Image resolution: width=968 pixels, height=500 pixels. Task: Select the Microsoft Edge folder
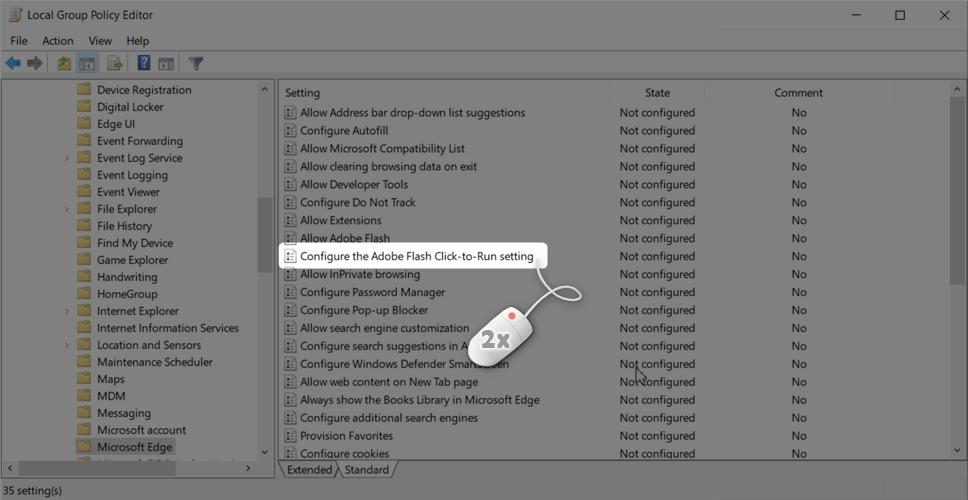click(x=135, y=447)
